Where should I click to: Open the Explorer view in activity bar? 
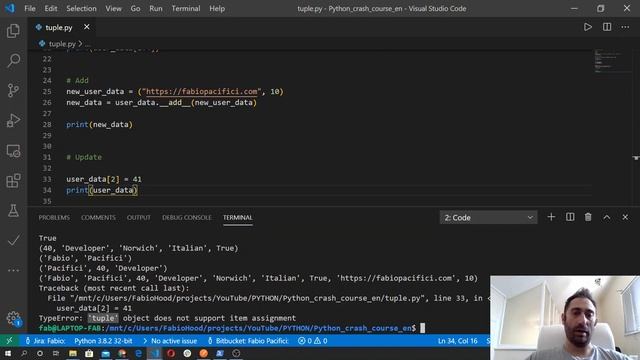[13, 31]
